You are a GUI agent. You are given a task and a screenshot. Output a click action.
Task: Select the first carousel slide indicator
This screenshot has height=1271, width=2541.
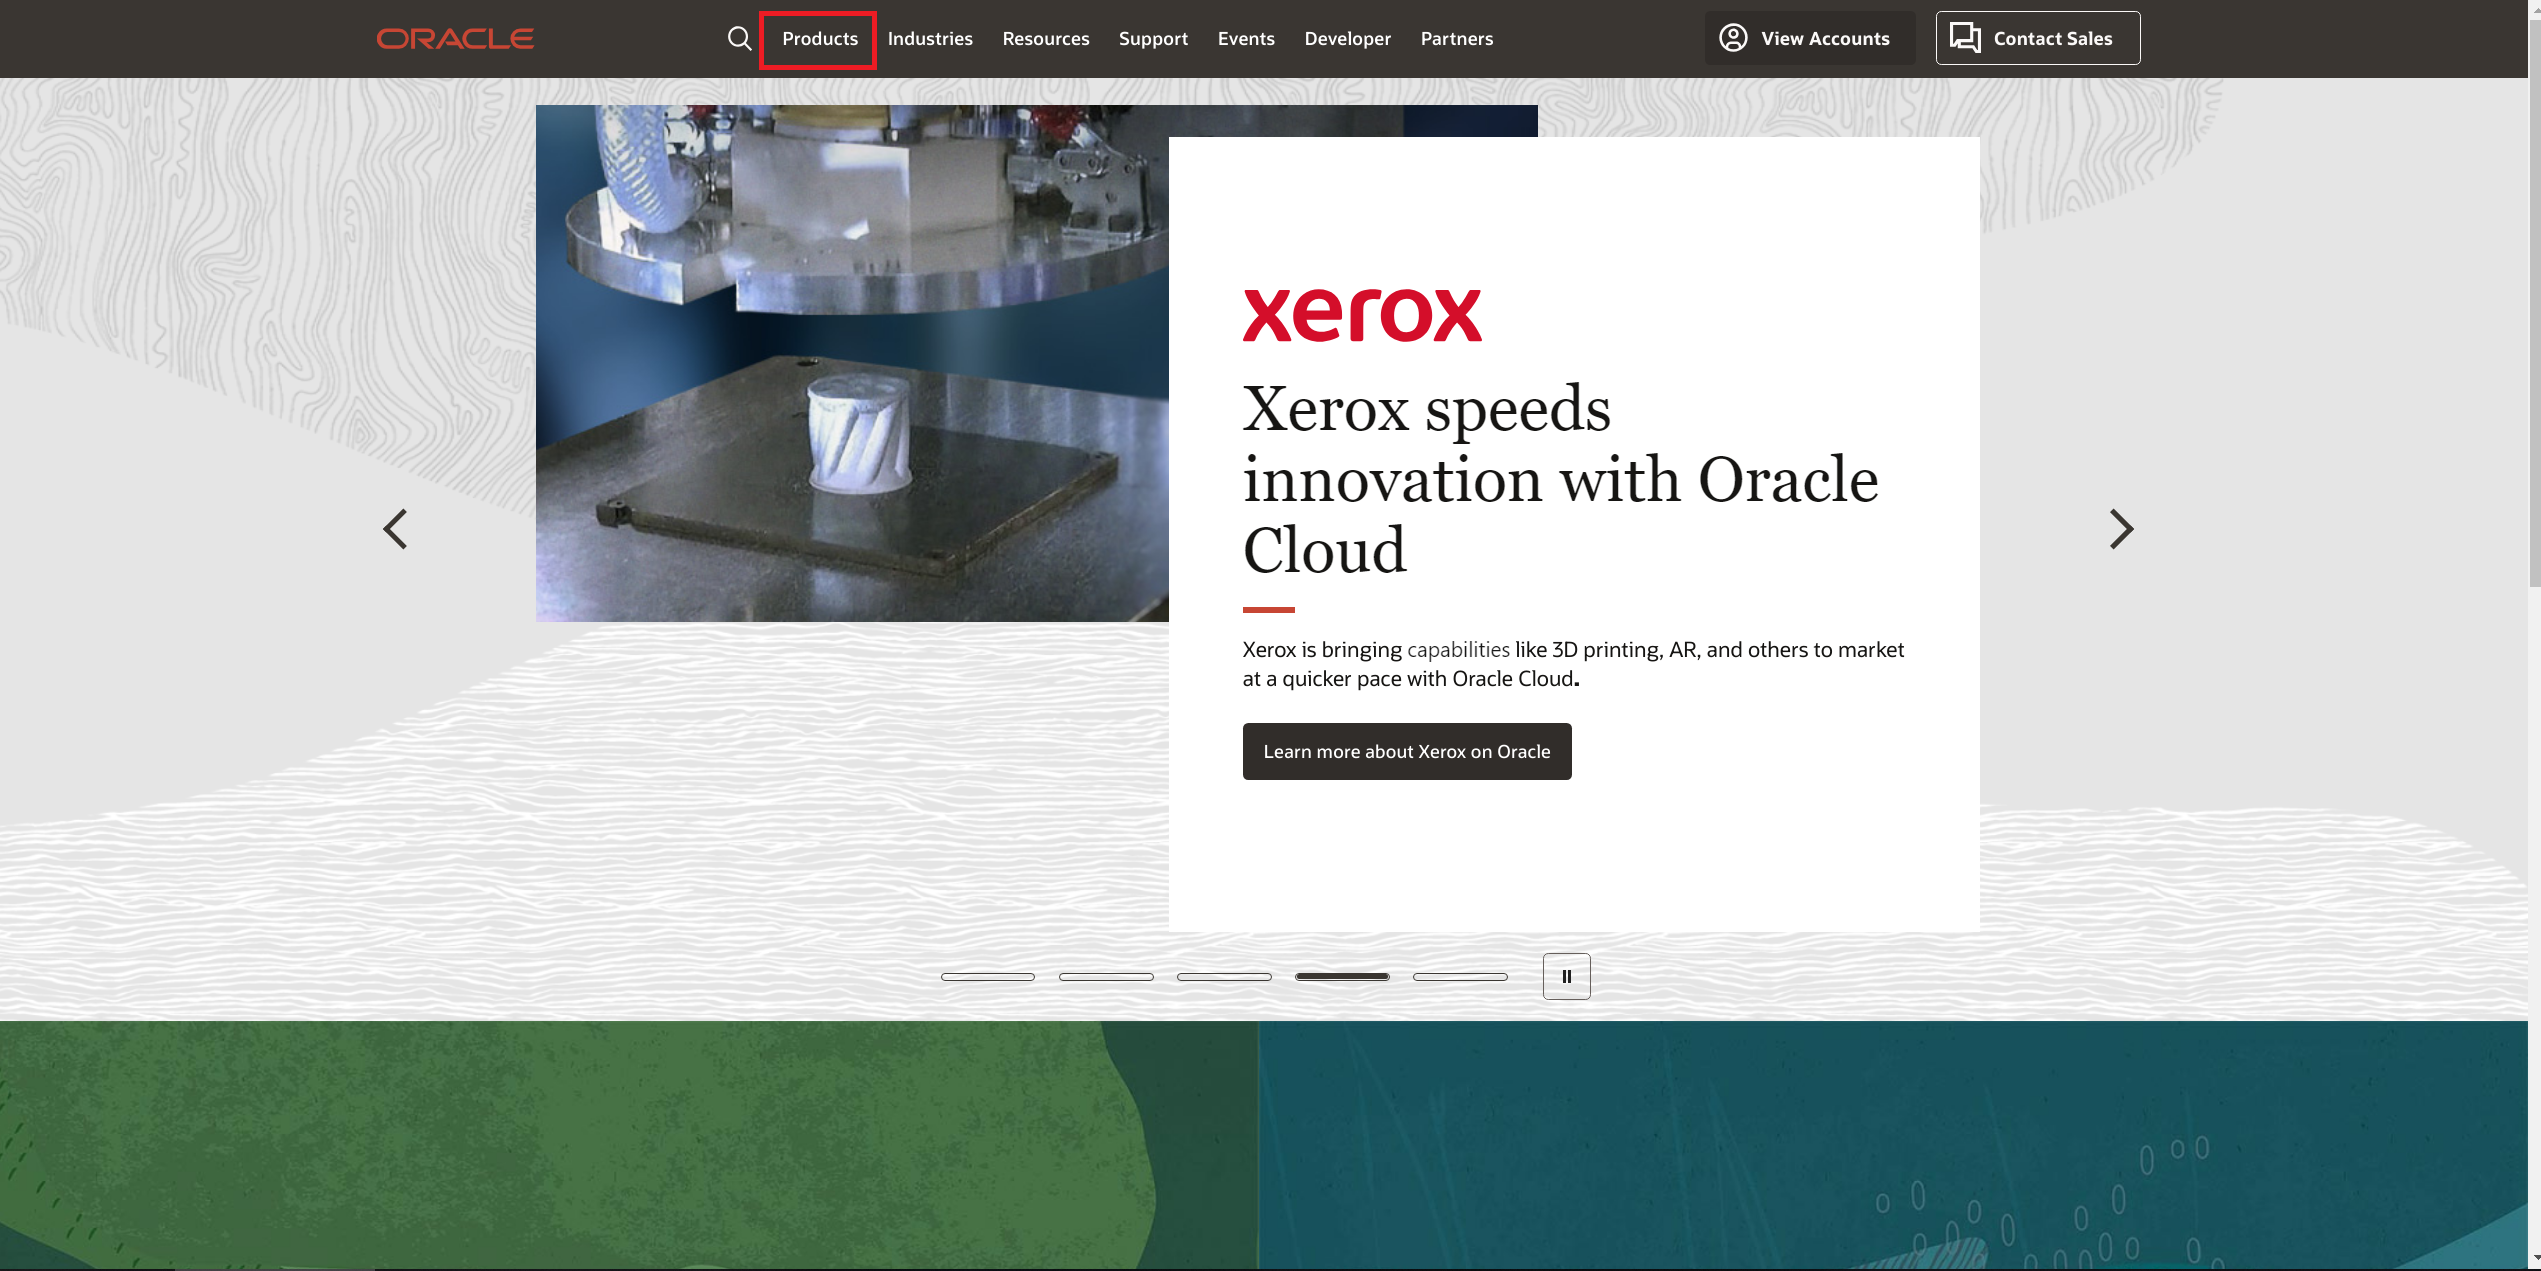tap(988, 977)
